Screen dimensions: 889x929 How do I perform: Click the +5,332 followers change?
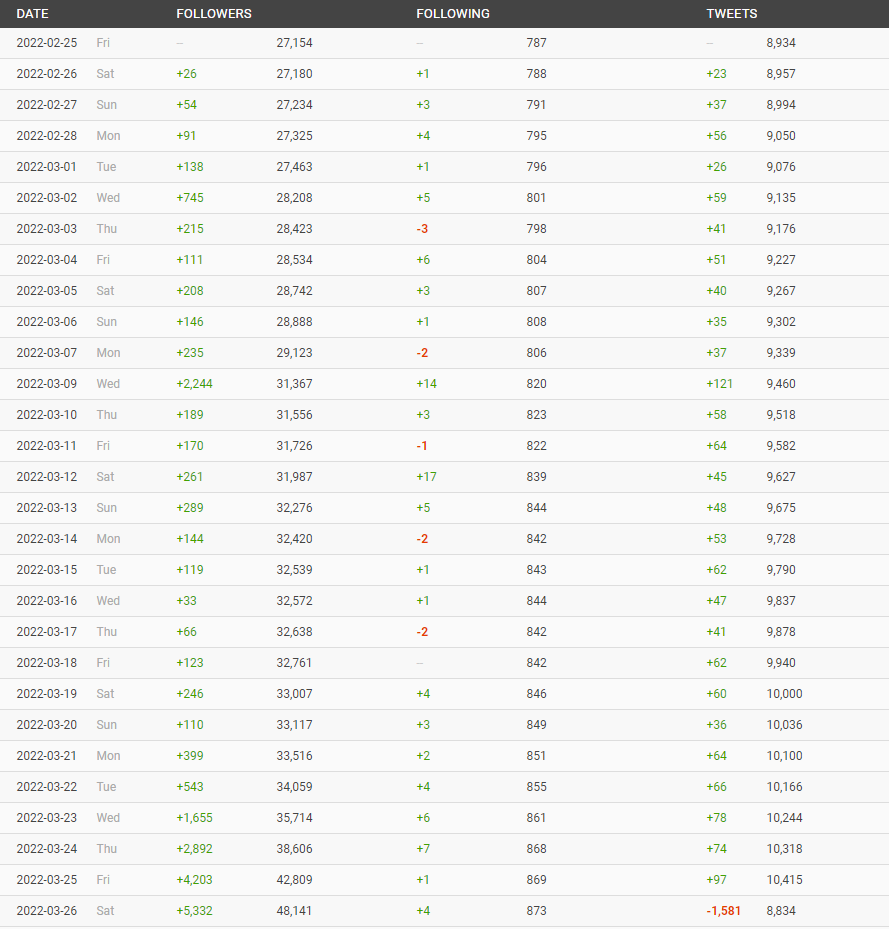click(194, 911)
